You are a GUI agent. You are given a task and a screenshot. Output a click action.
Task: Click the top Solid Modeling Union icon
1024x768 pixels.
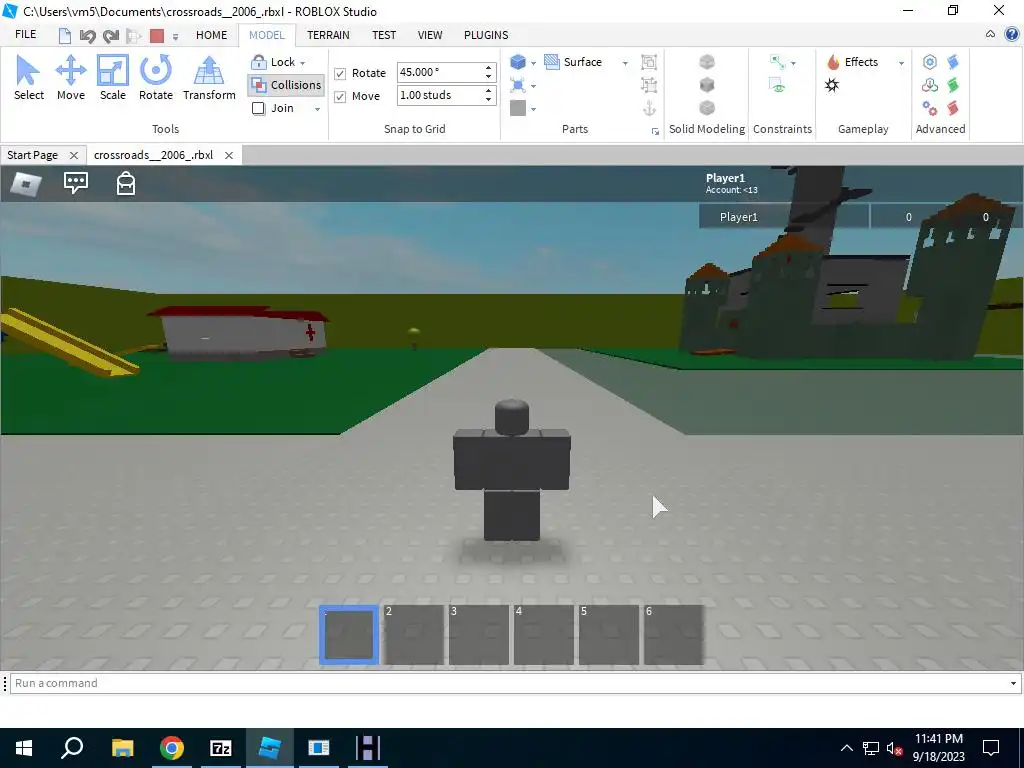(707, 62)
